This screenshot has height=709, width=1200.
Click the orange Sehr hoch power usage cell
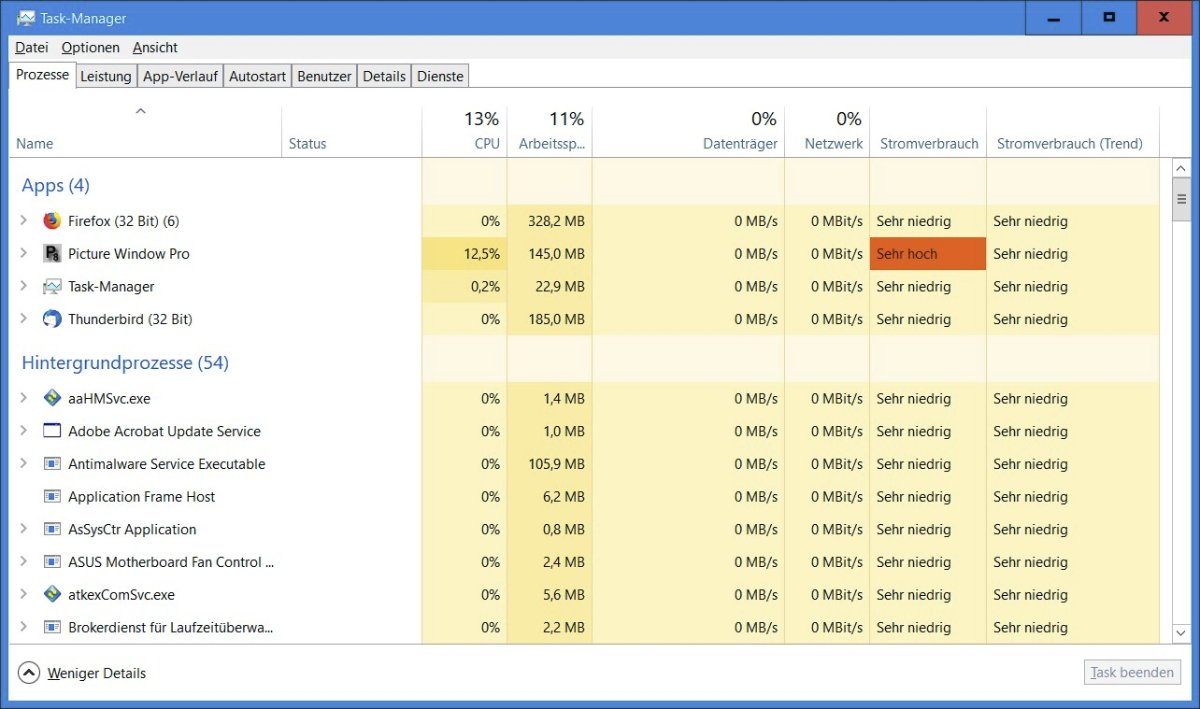(927, 254)
